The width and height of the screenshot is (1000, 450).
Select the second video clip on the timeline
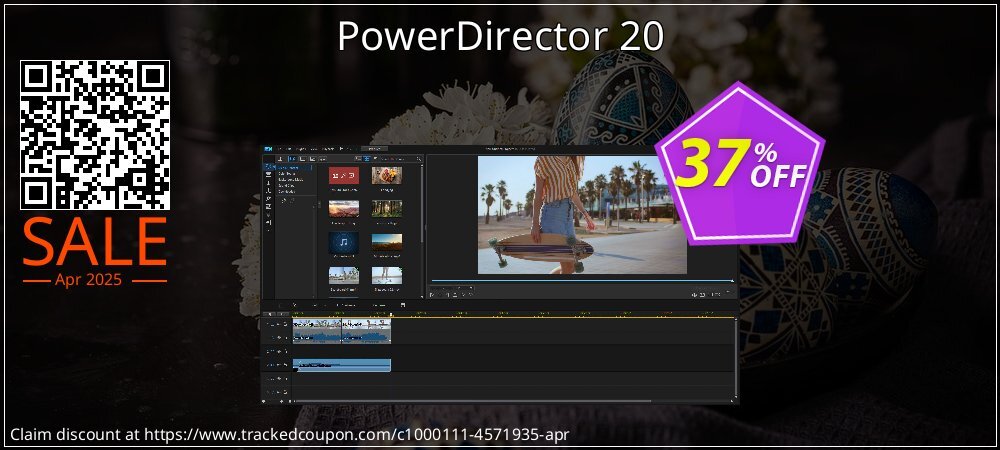click(x=366, y=331)
